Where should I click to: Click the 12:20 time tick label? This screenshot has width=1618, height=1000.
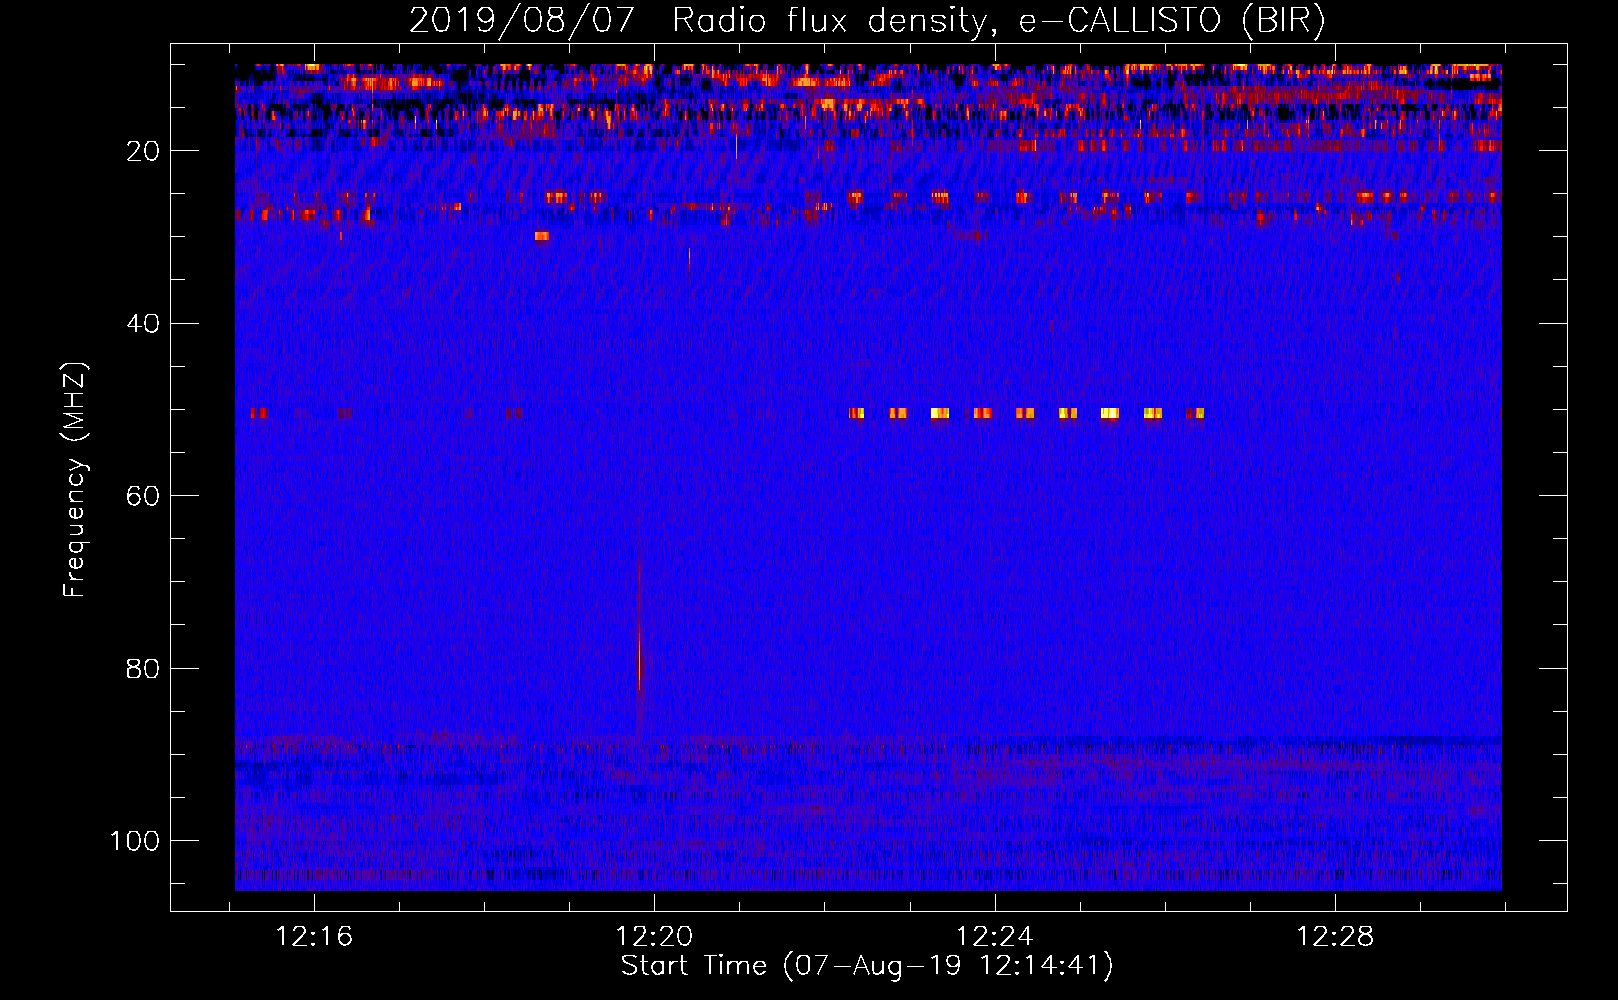pos(654,937)
